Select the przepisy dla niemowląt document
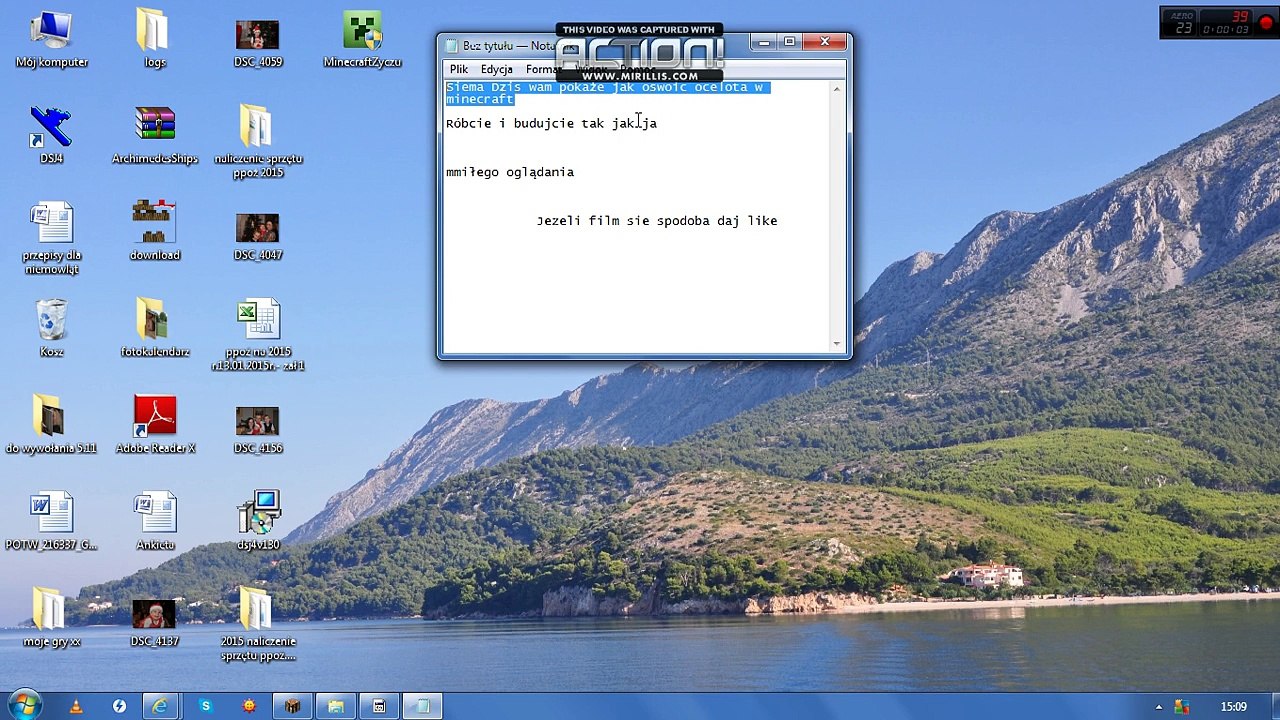This screenshot has width=1280, height=720. tap(51, 239)
